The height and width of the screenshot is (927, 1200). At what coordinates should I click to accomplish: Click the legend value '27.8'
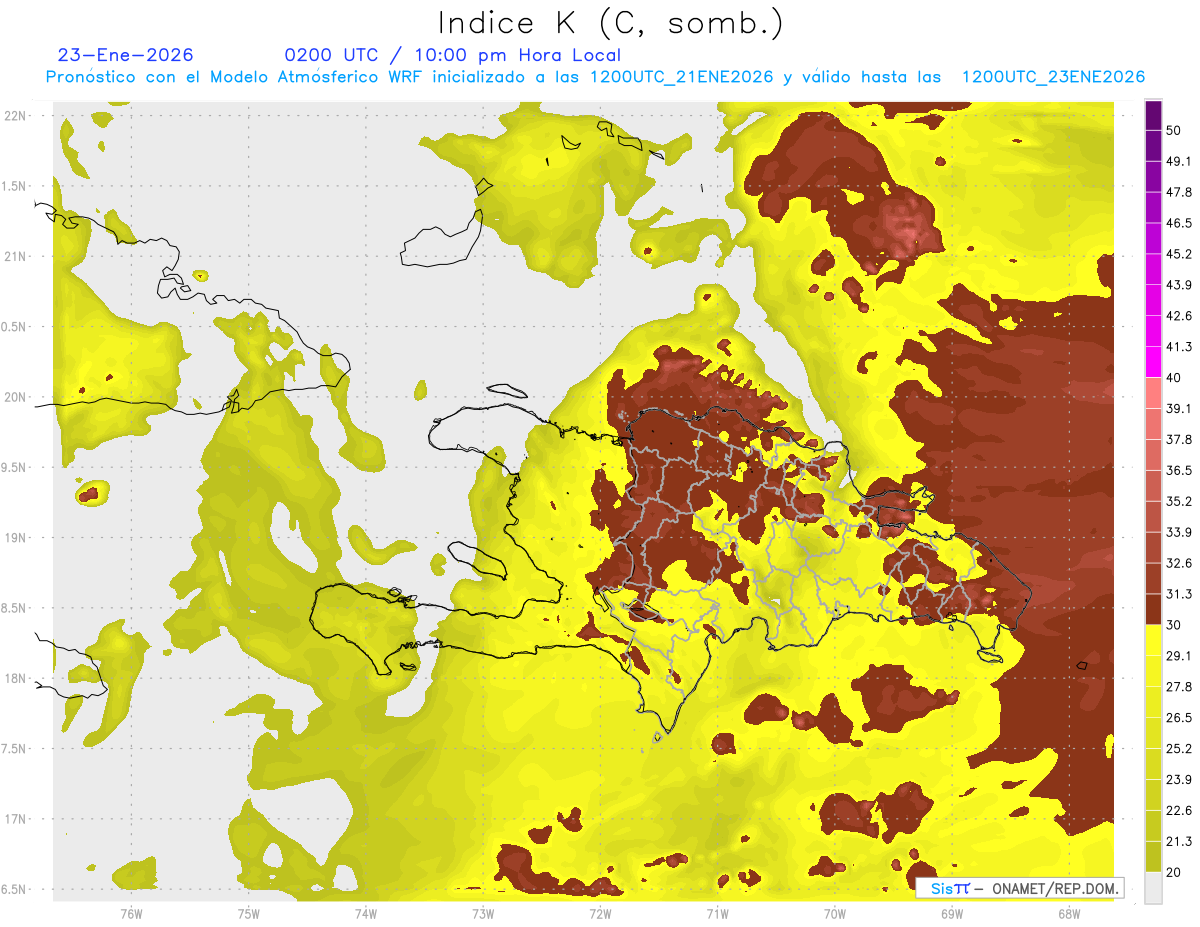[1179, 687]
